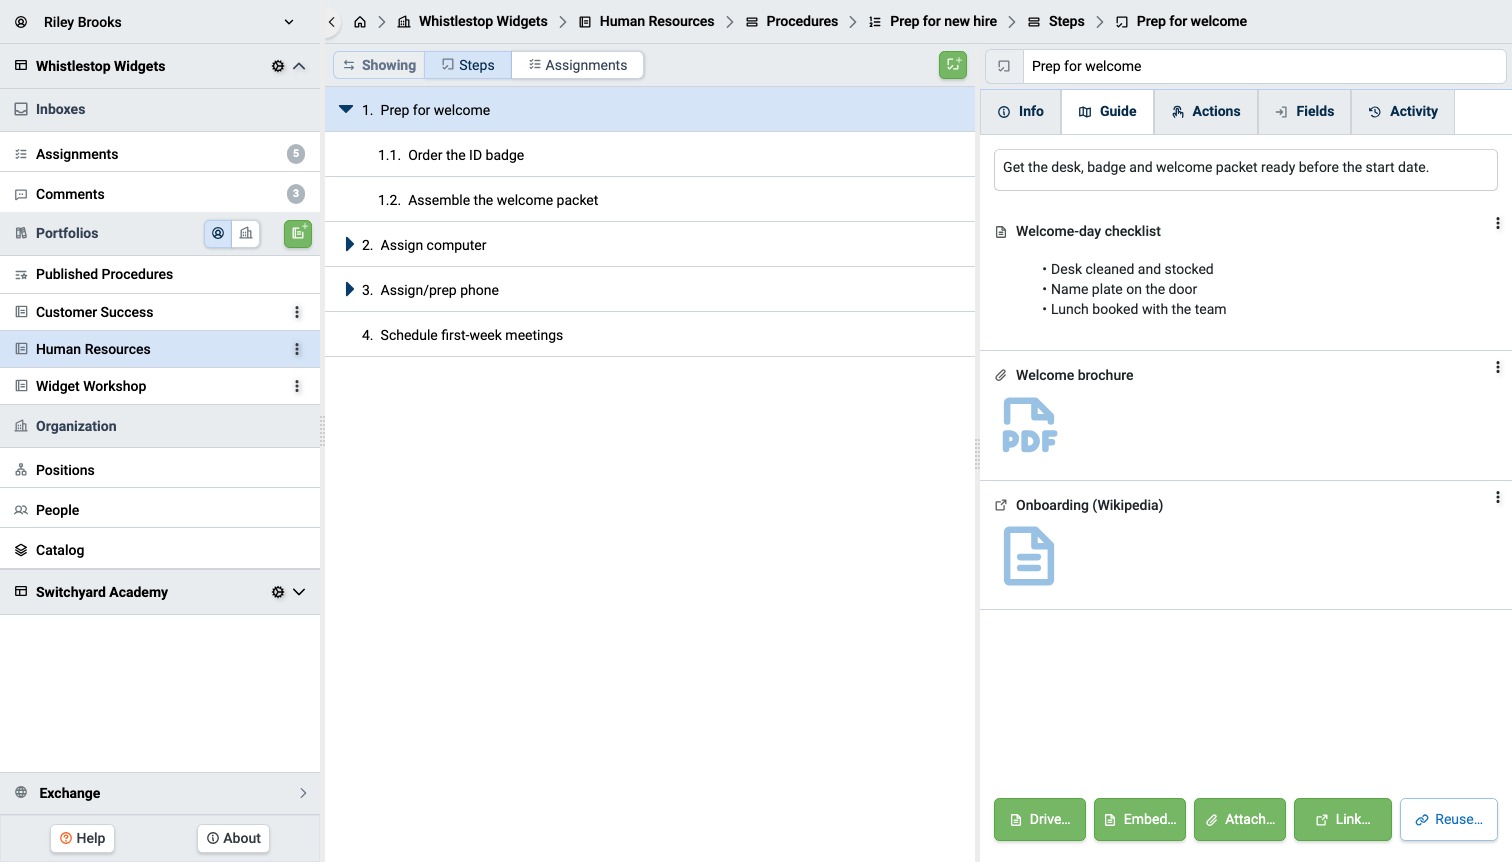This screenshot has height=862, width=1512.
Task: Click the Link button
Action: (1343, 819)
